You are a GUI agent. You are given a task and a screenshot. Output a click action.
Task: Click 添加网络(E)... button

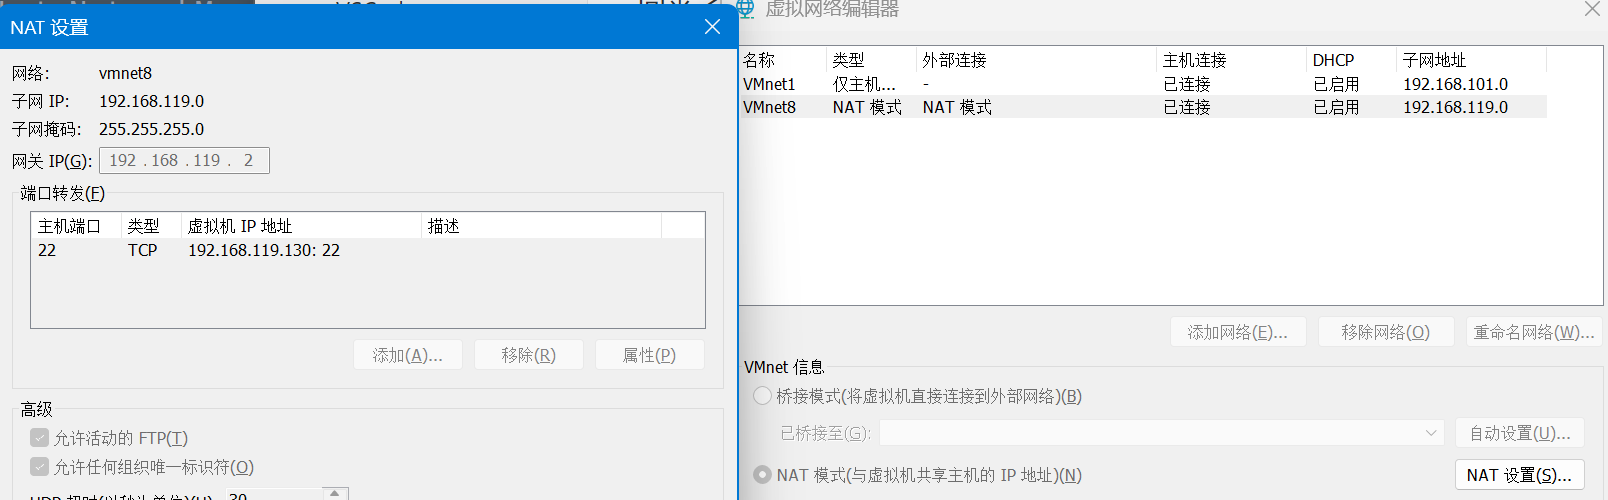click(1237, 332)
